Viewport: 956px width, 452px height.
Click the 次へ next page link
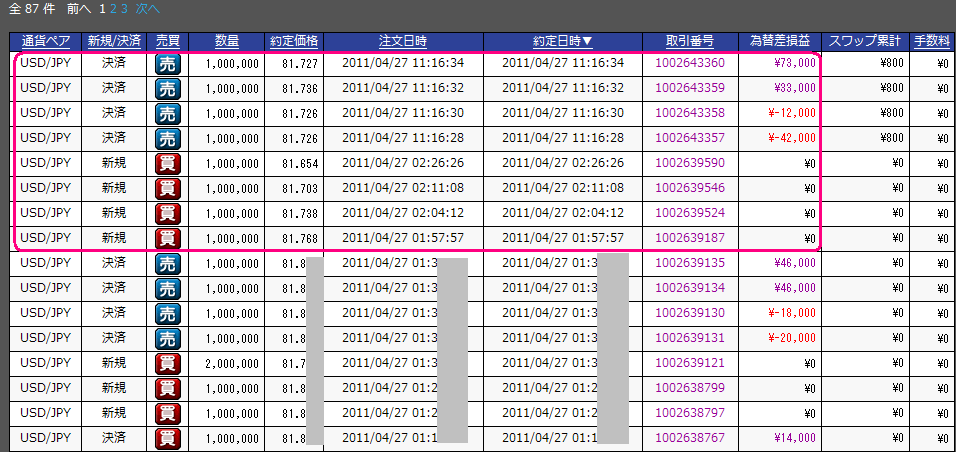click(148, 8)
